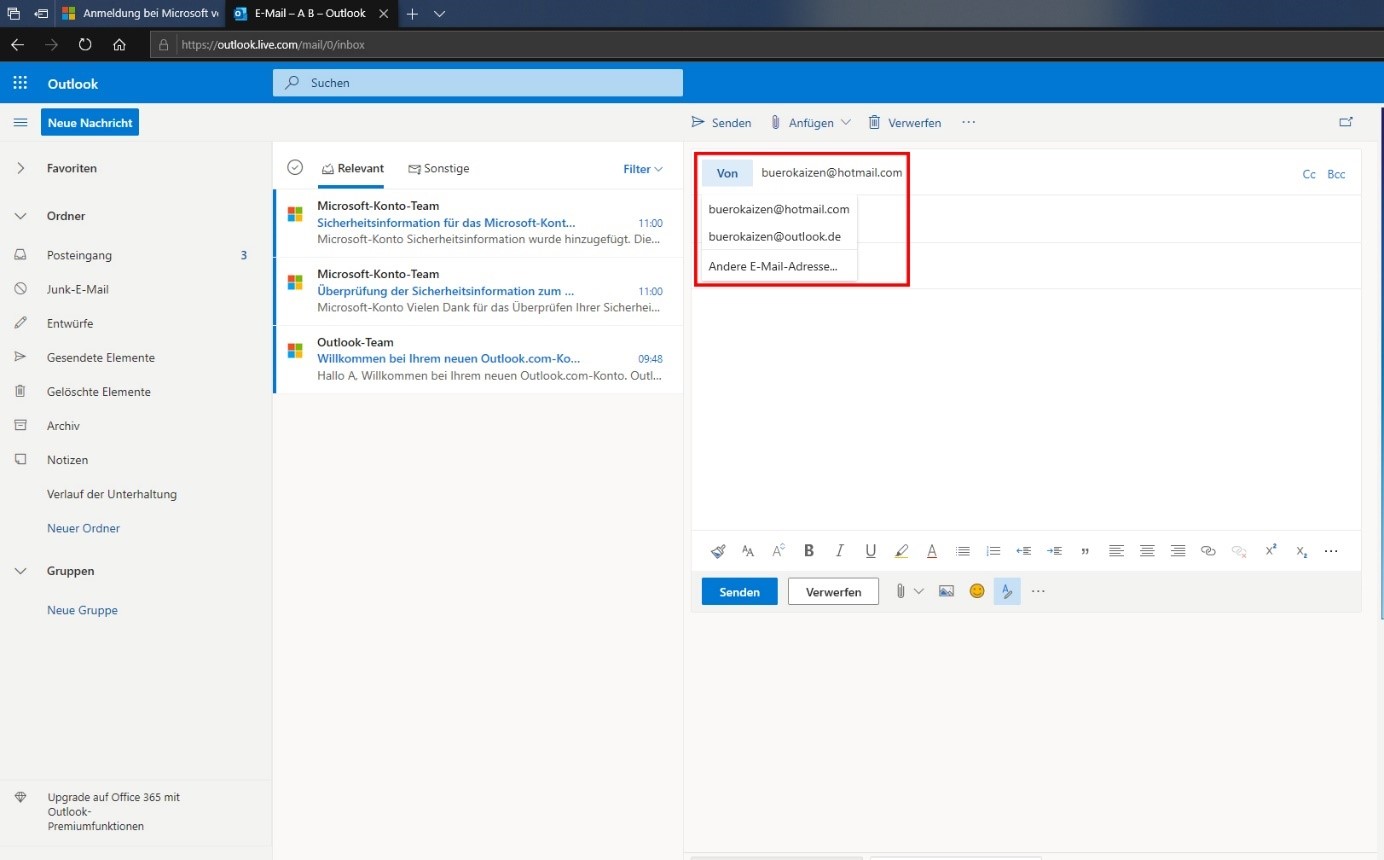Open attach dropdown arrow next to paperclip
The image size is (1384, 860).
[x=919, y=591]
